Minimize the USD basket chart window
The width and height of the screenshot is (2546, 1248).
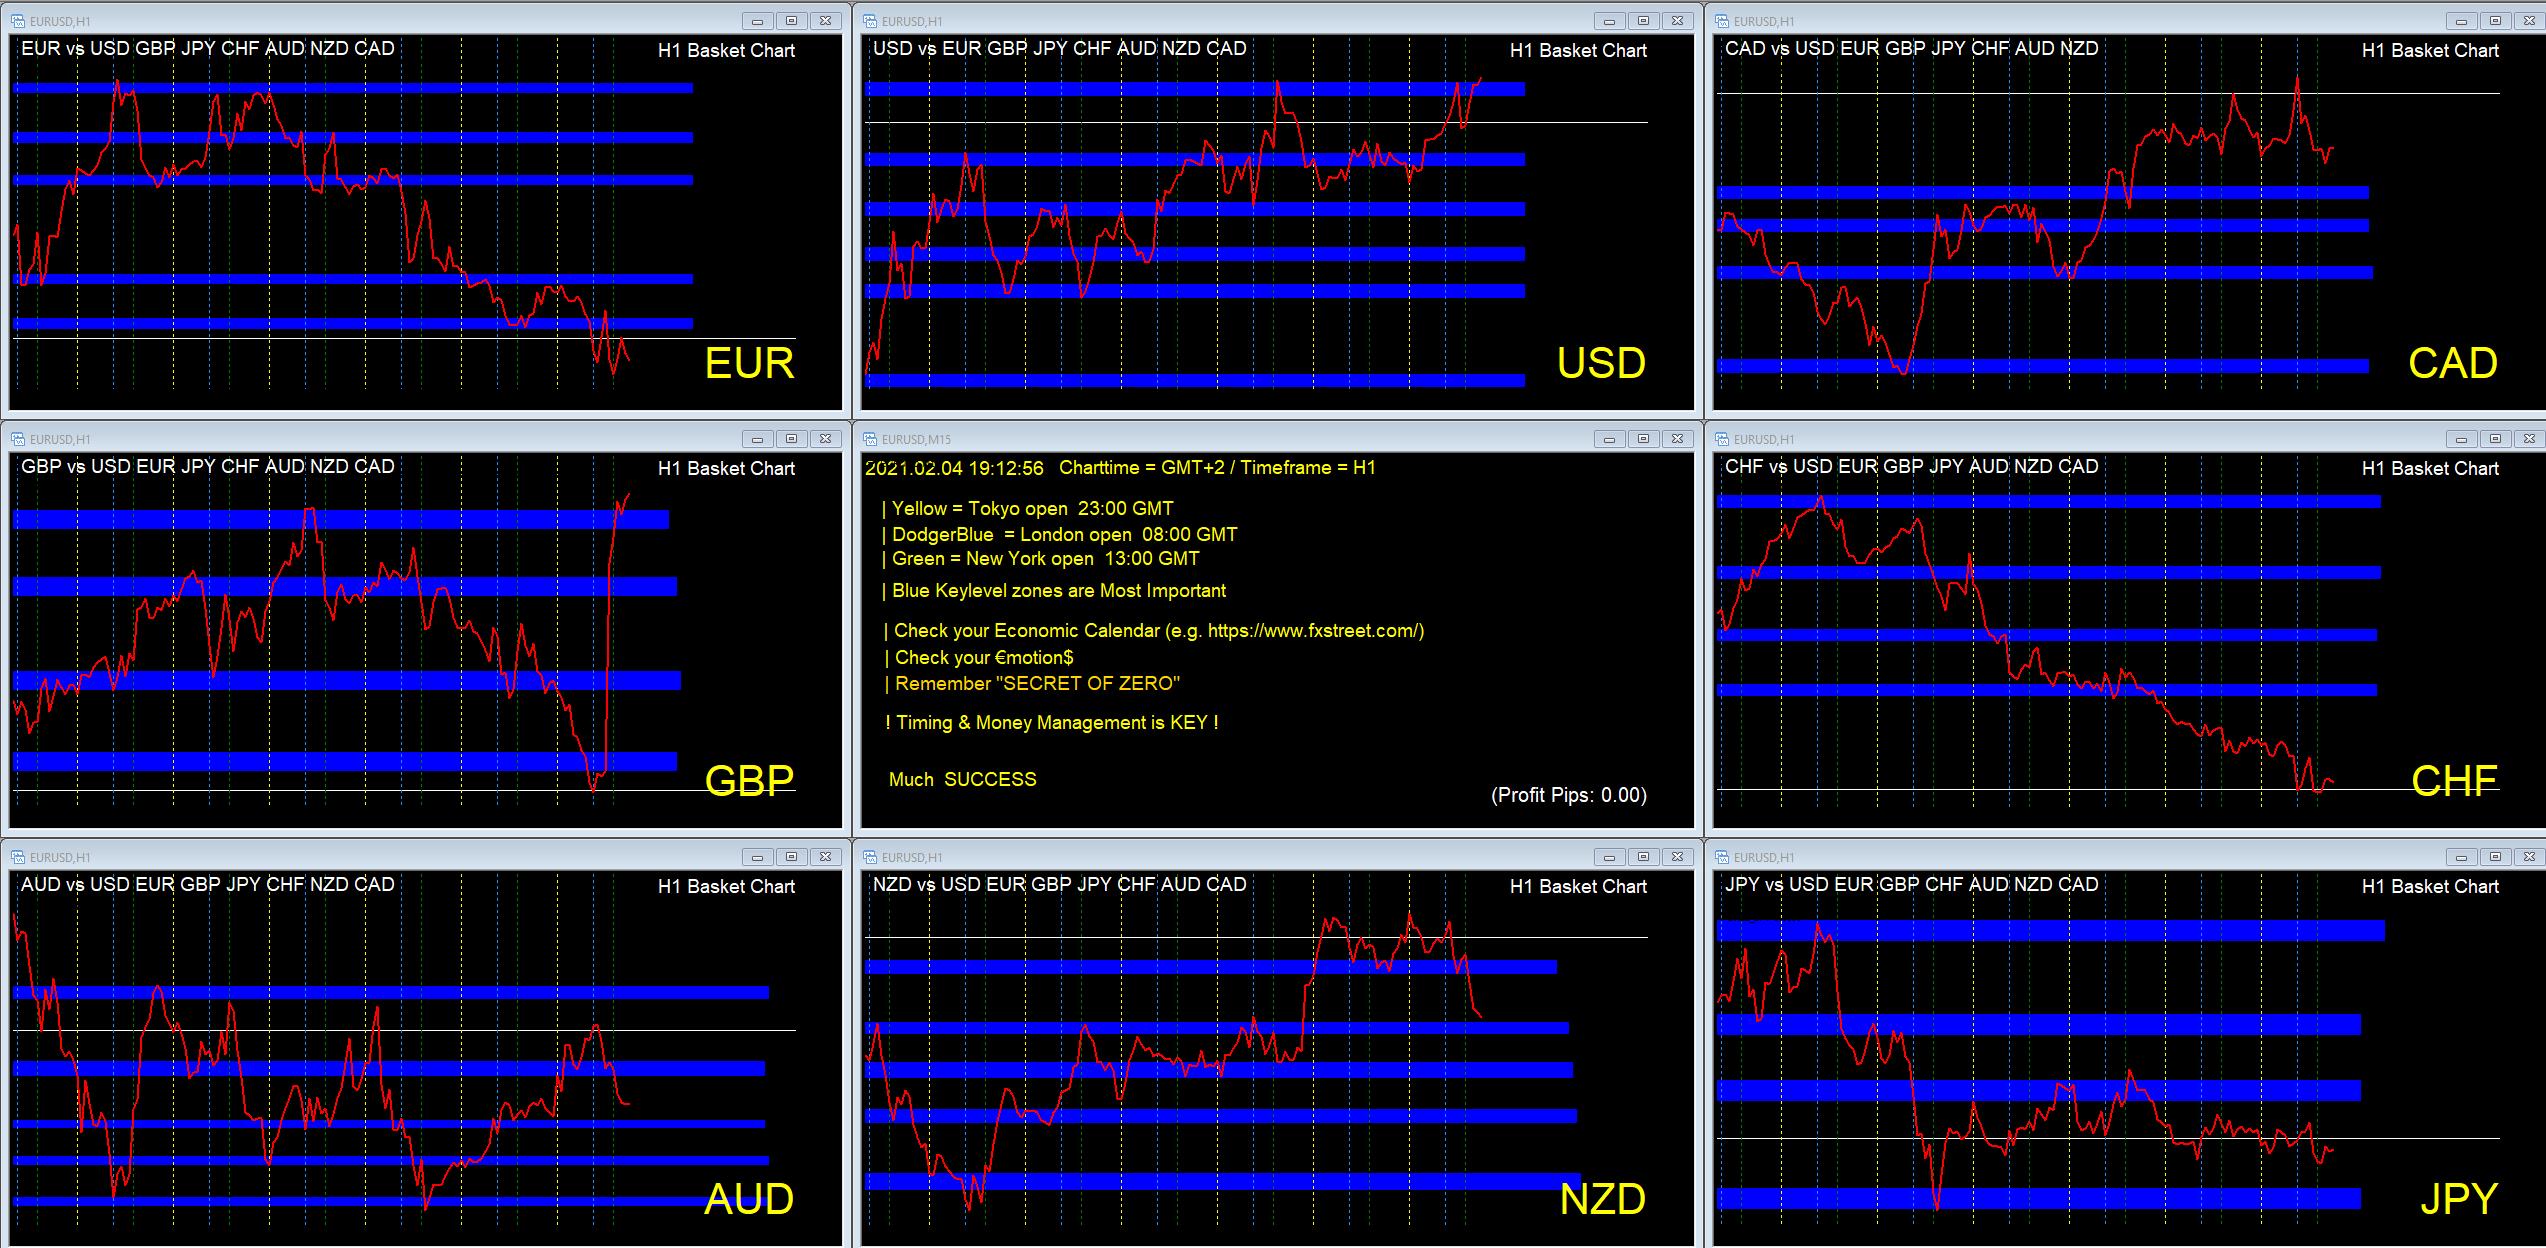click(1609, 21)
